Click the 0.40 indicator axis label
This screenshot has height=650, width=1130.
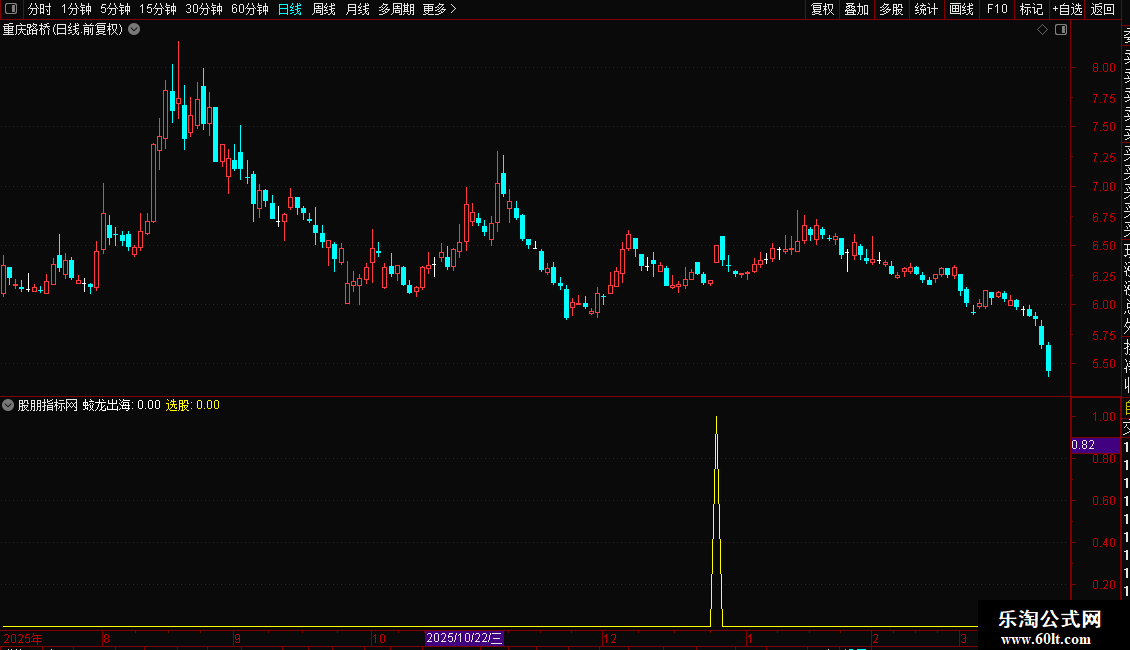(x=1103, y=543)
